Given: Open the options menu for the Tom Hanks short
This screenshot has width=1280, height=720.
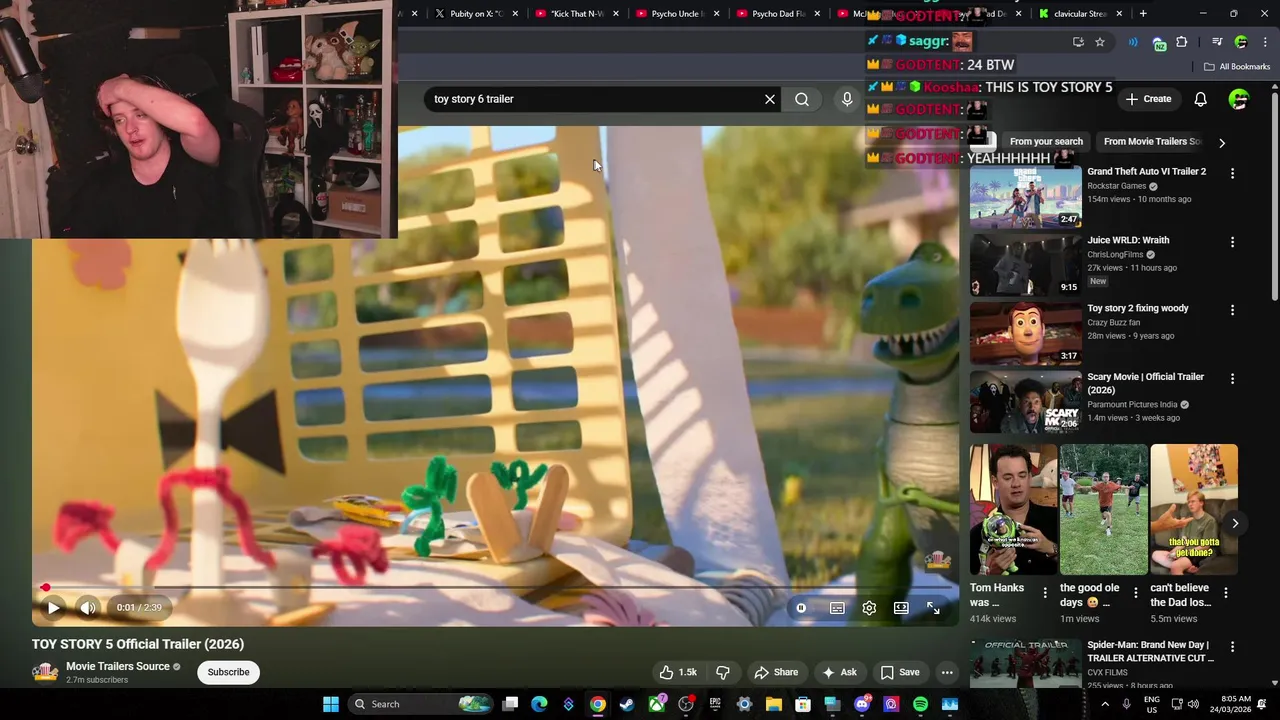Looking at the screenshot, I should click(1045, 593).
